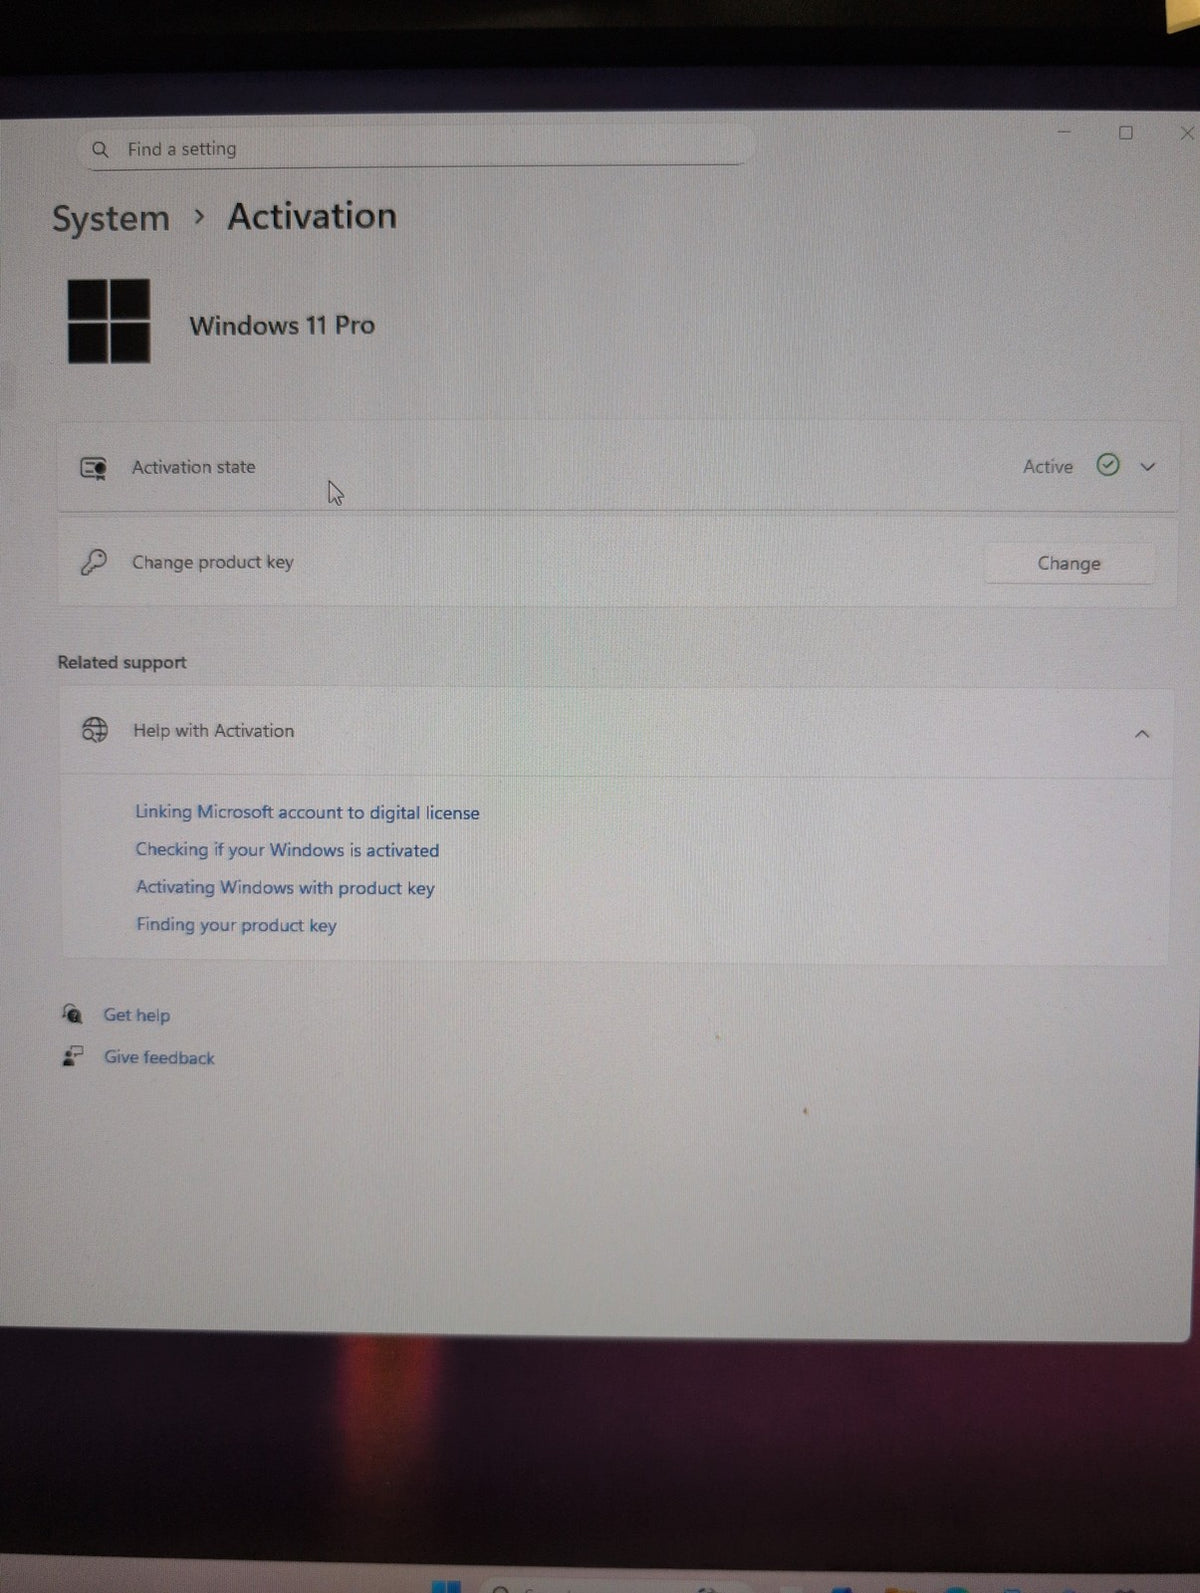Click the Activation breadcrumb title
Viewport: 1200px width, 1593px height.
coord(312,216)
